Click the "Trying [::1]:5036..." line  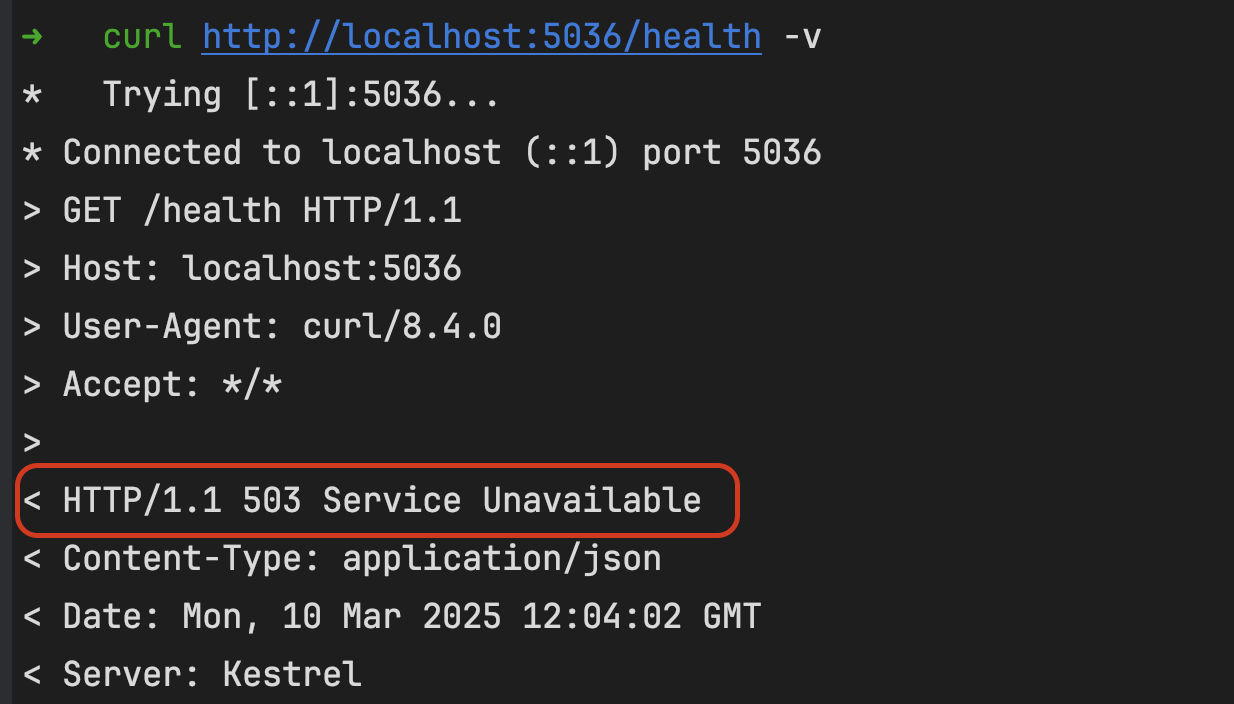[x=300, y=95]
